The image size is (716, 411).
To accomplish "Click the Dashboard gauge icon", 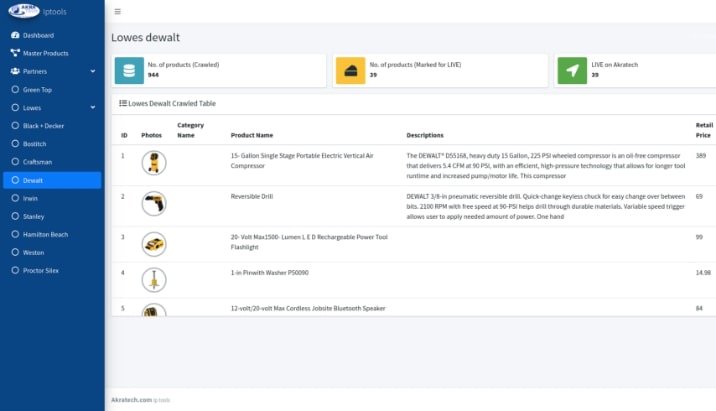I will [15, 35].
